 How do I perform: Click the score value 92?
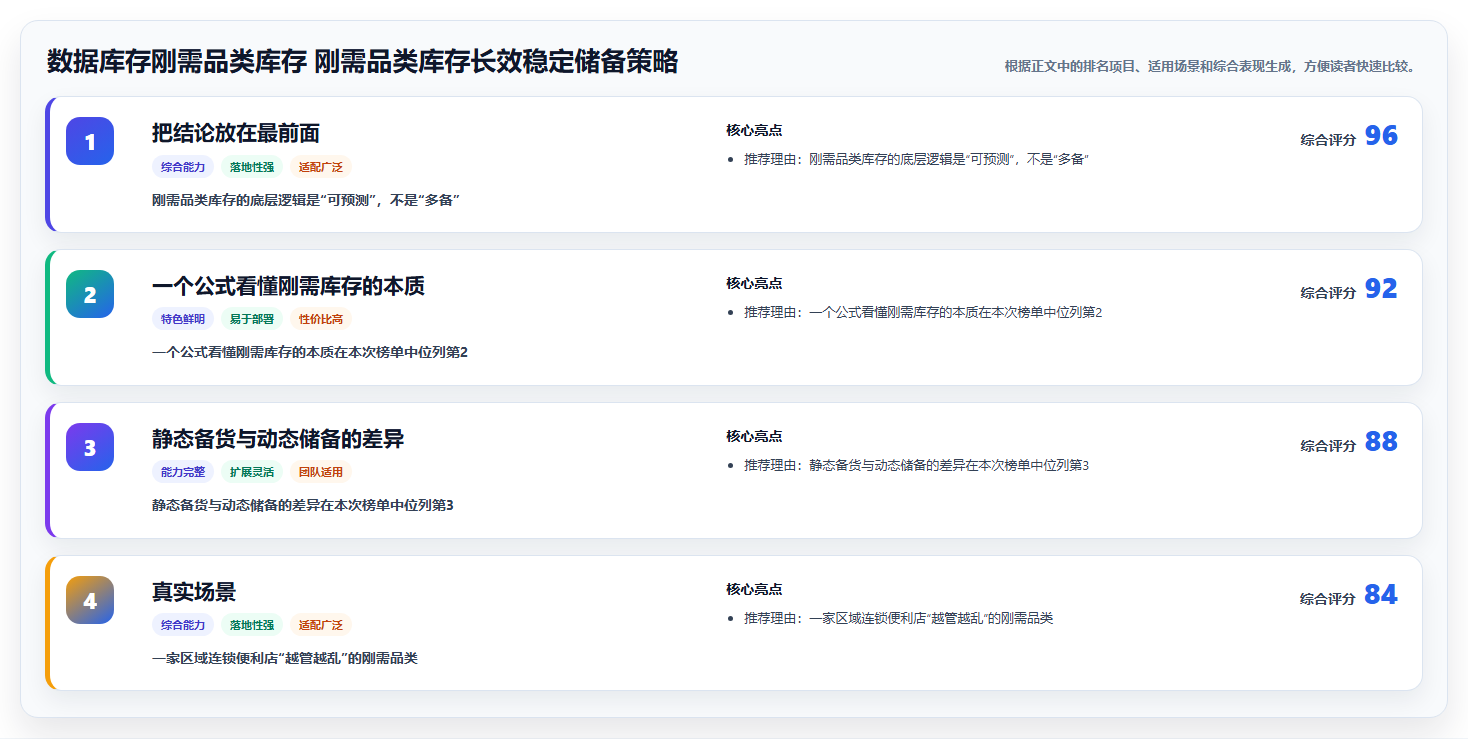pos(1381,289)
